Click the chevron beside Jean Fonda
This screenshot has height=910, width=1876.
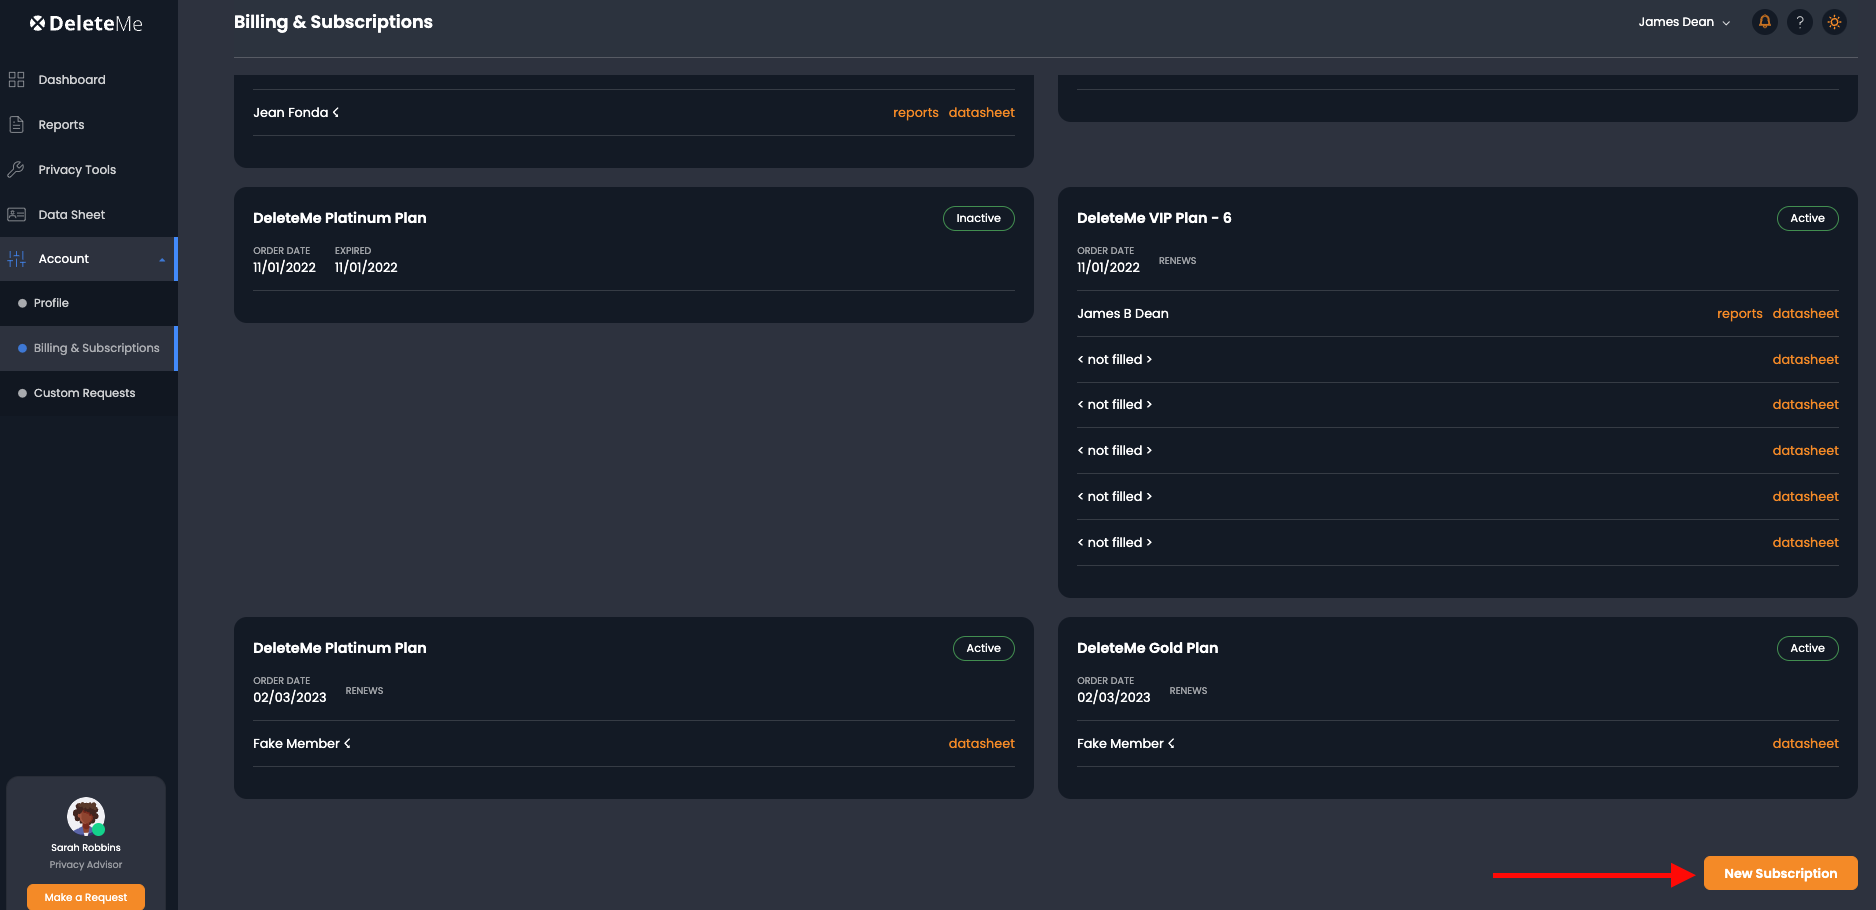(x=336, y=112)
